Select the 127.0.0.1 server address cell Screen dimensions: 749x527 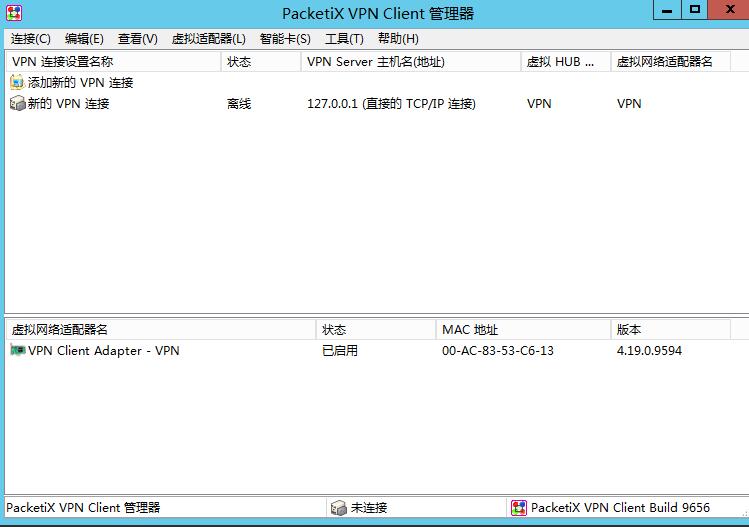click(391, 104)
